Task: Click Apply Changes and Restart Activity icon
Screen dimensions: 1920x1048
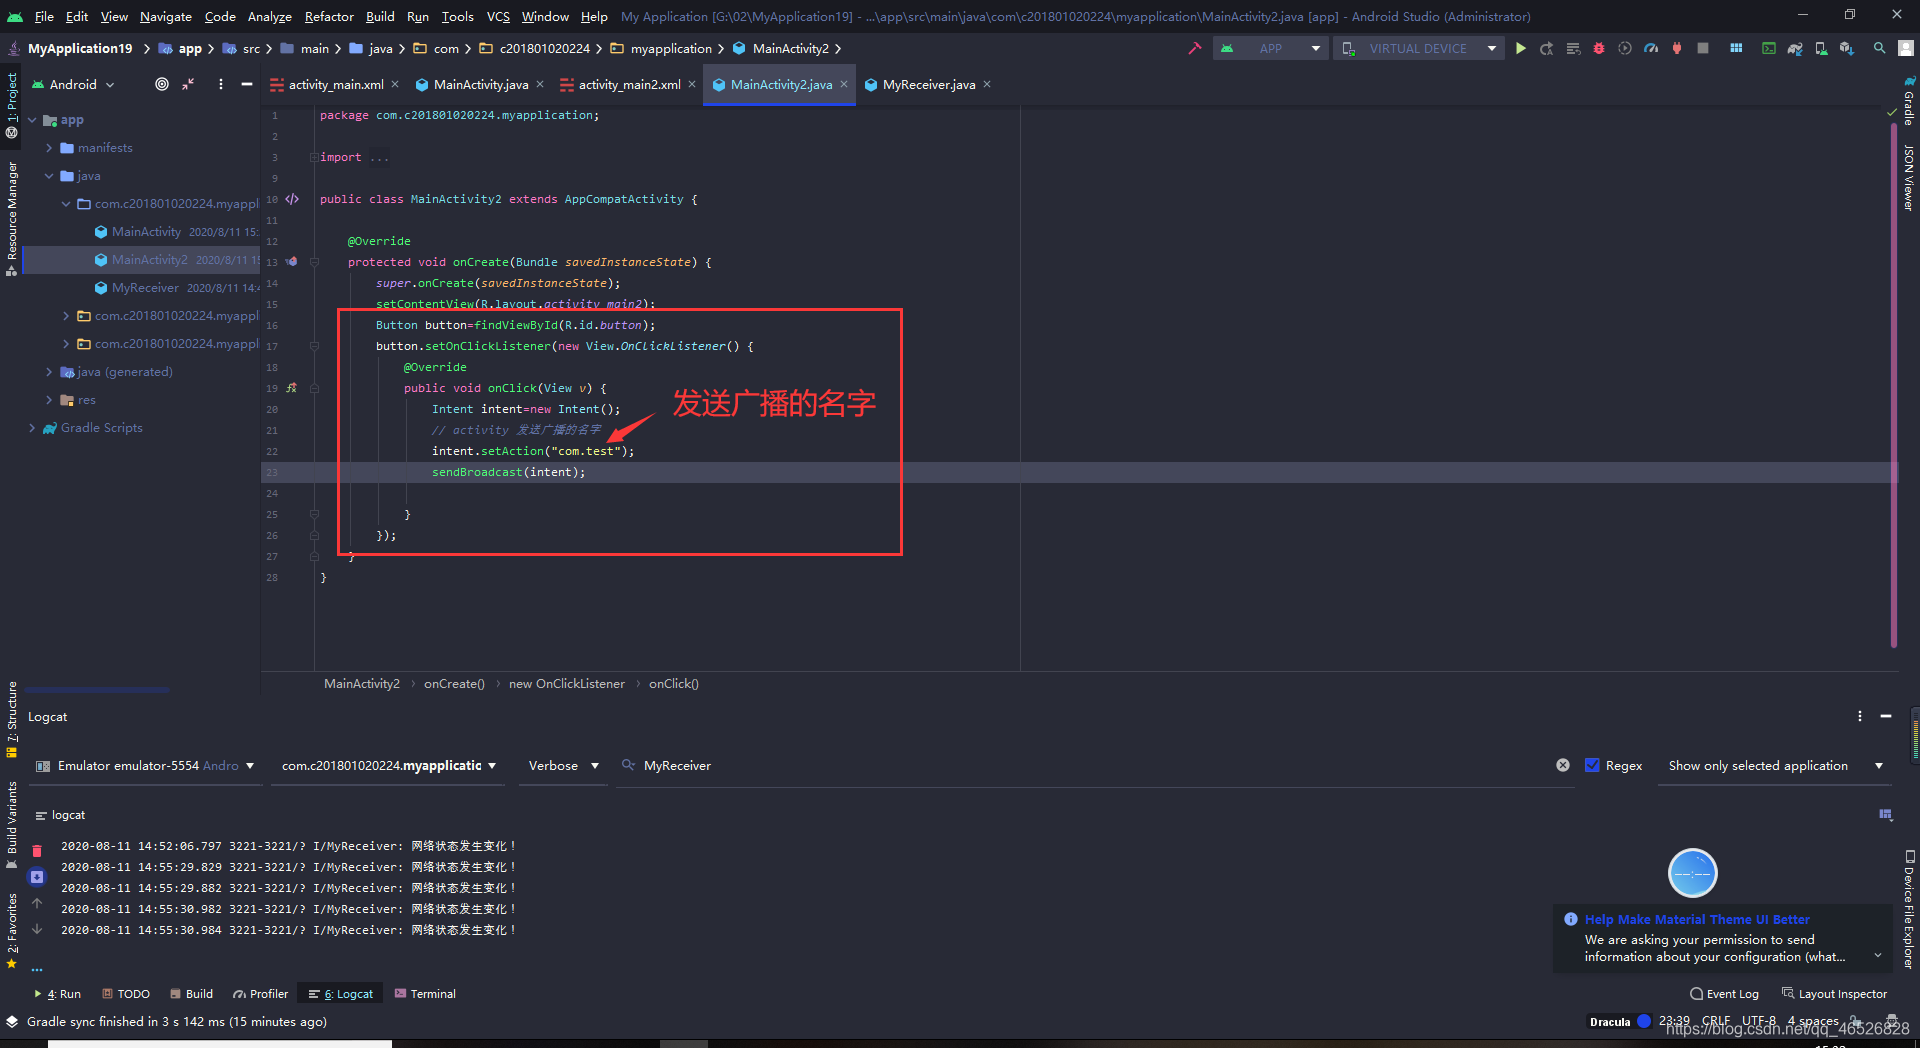Action: [x=1546, y=48]
